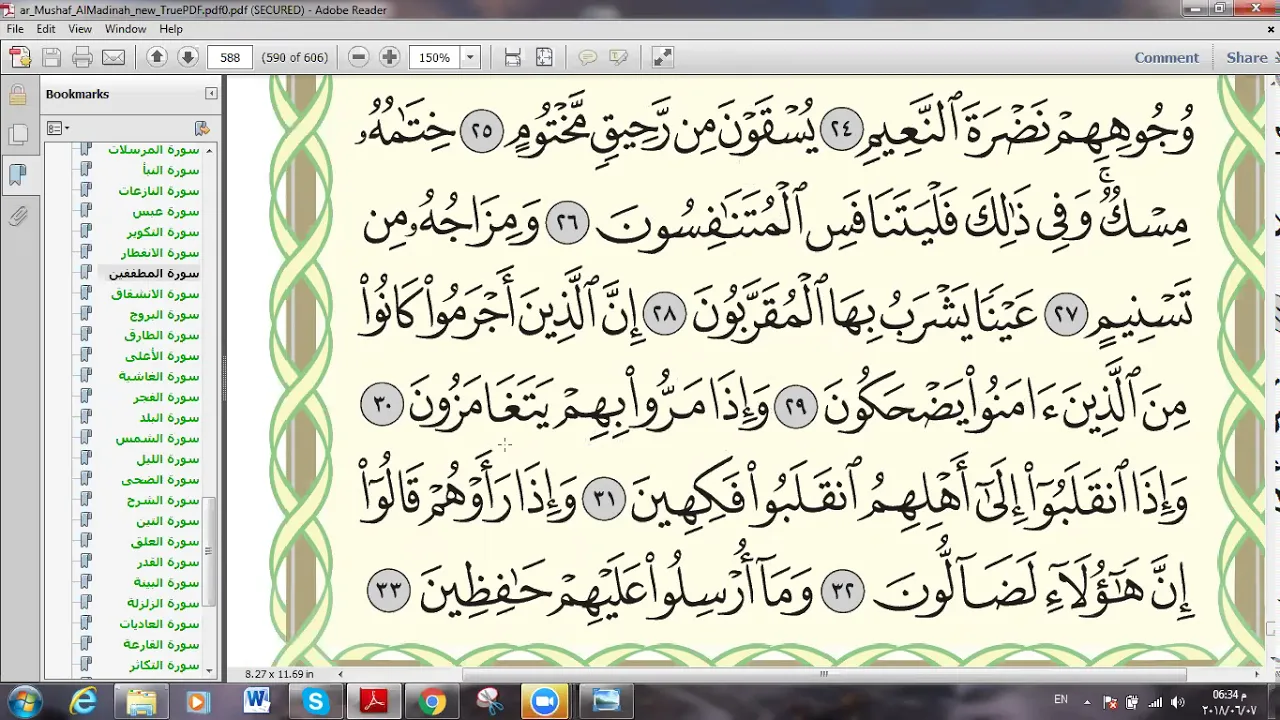This screenshot has height=720, width=1280.
Task: Select the bookmark سورة الضحى
Action: 160,480
